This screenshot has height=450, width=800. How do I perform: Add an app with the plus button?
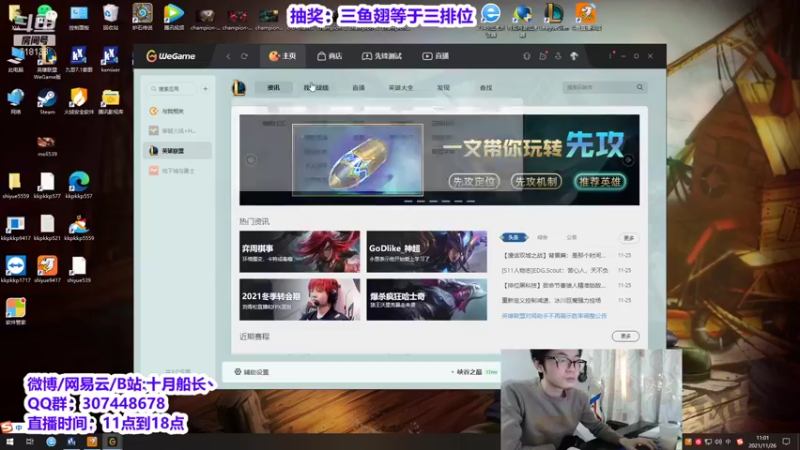(x=205, y=89)
